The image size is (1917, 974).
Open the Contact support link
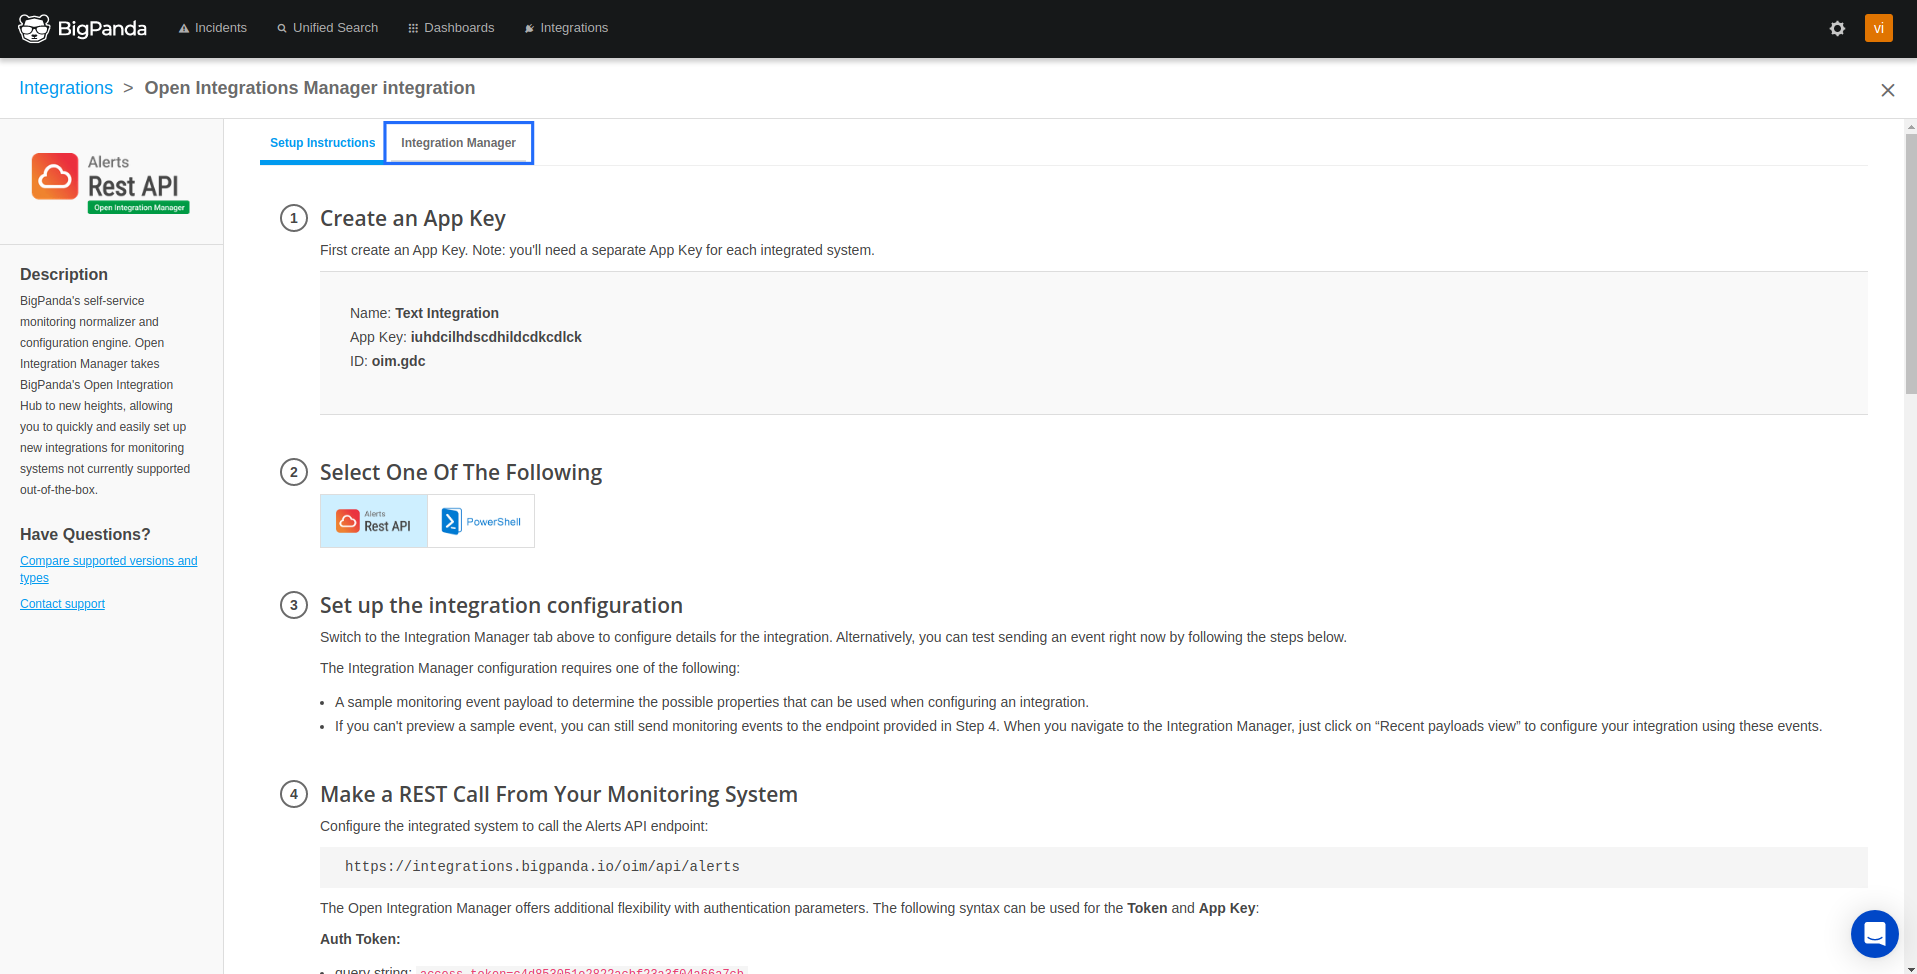pos(62,603)
